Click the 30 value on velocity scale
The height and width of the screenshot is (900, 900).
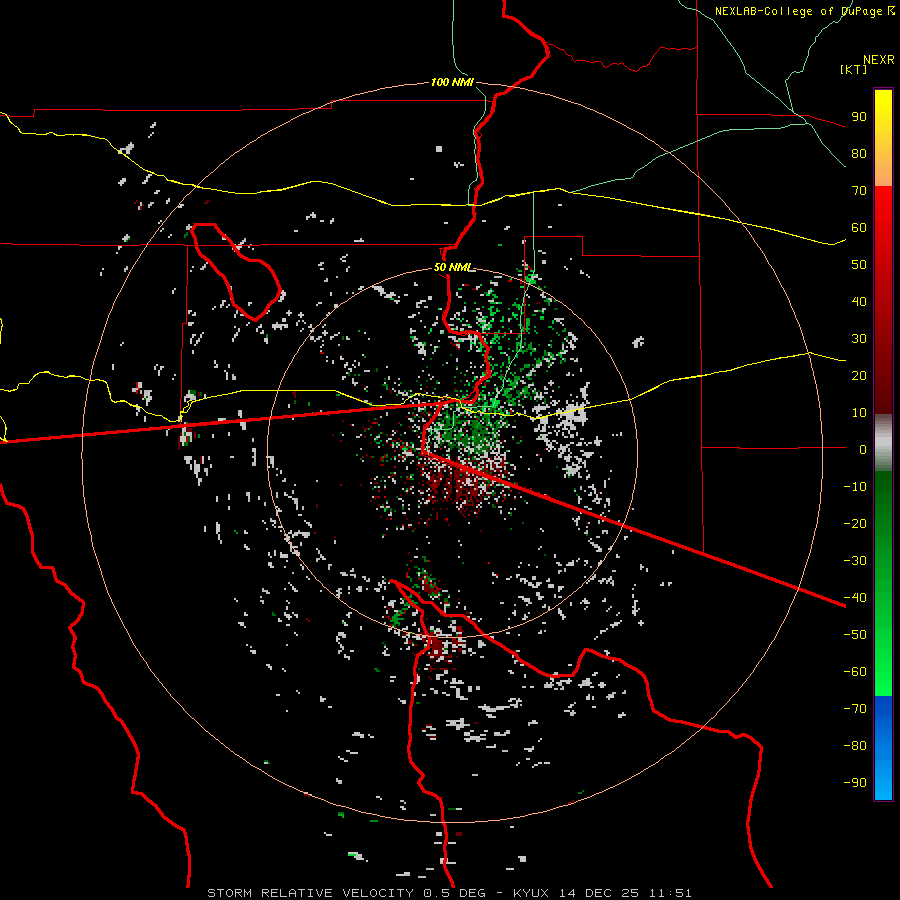tap(859, 339)
